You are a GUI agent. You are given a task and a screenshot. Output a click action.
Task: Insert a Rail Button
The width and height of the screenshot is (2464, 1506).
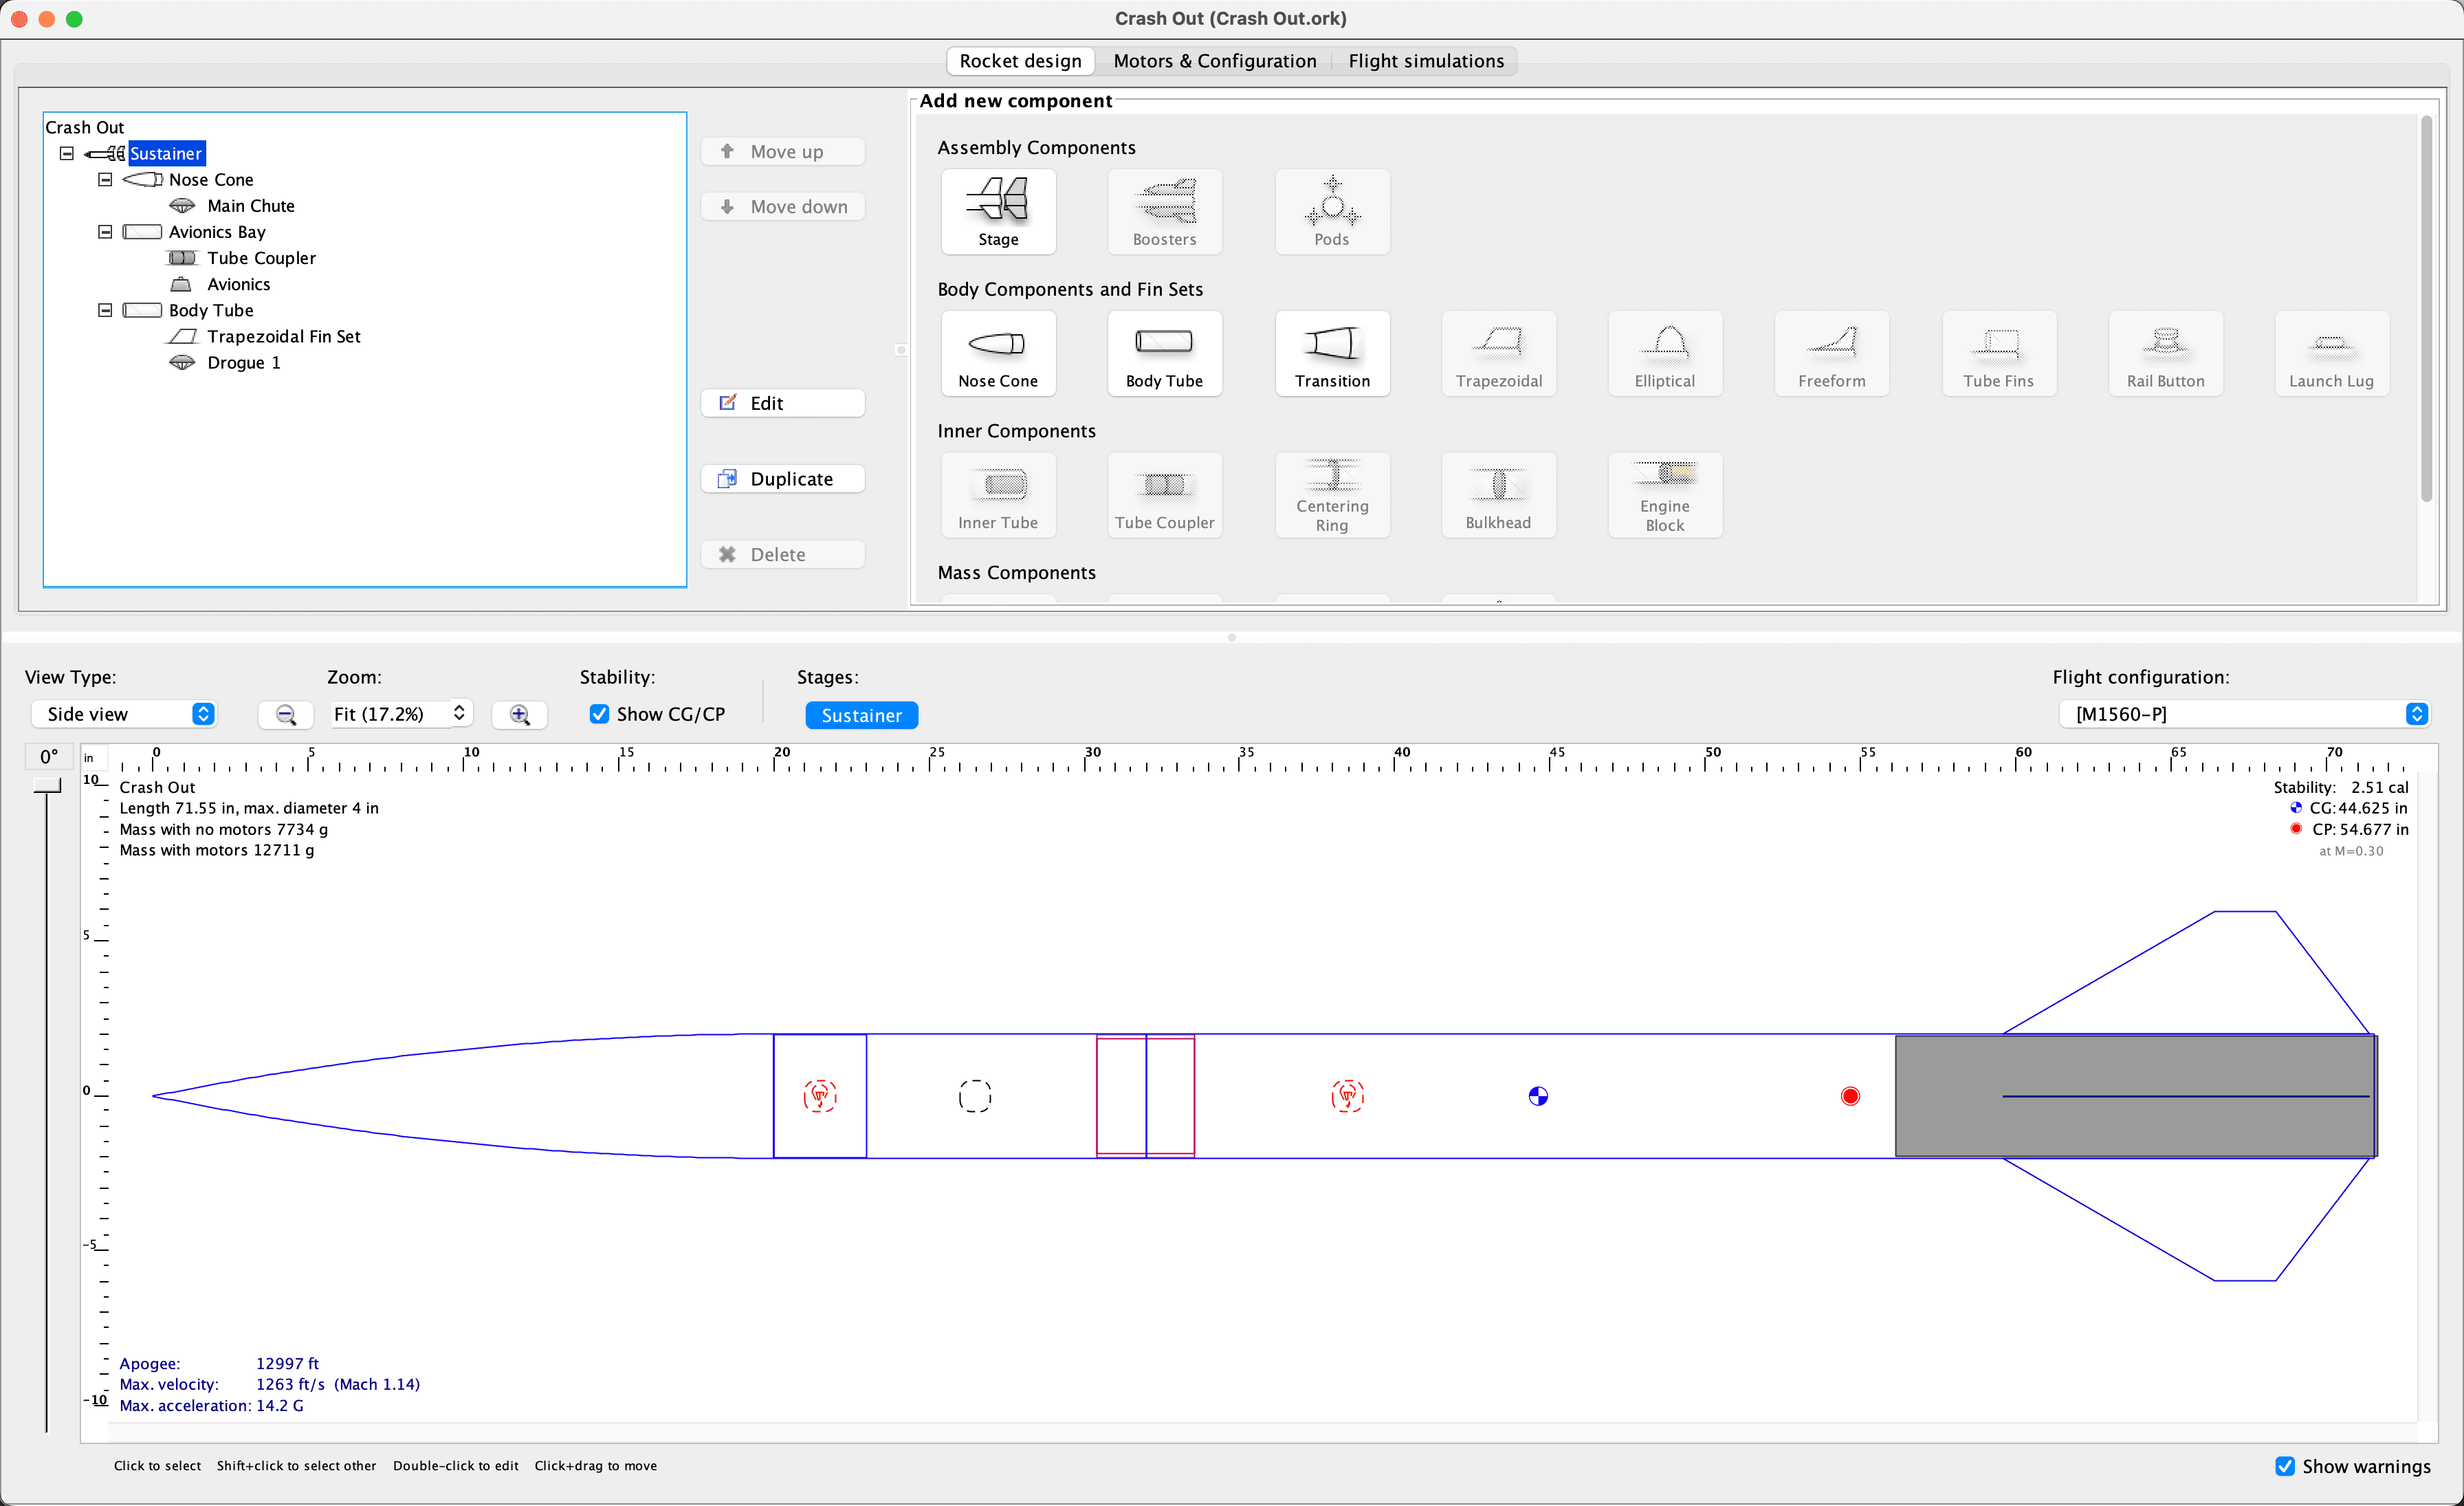point(2165,353)
